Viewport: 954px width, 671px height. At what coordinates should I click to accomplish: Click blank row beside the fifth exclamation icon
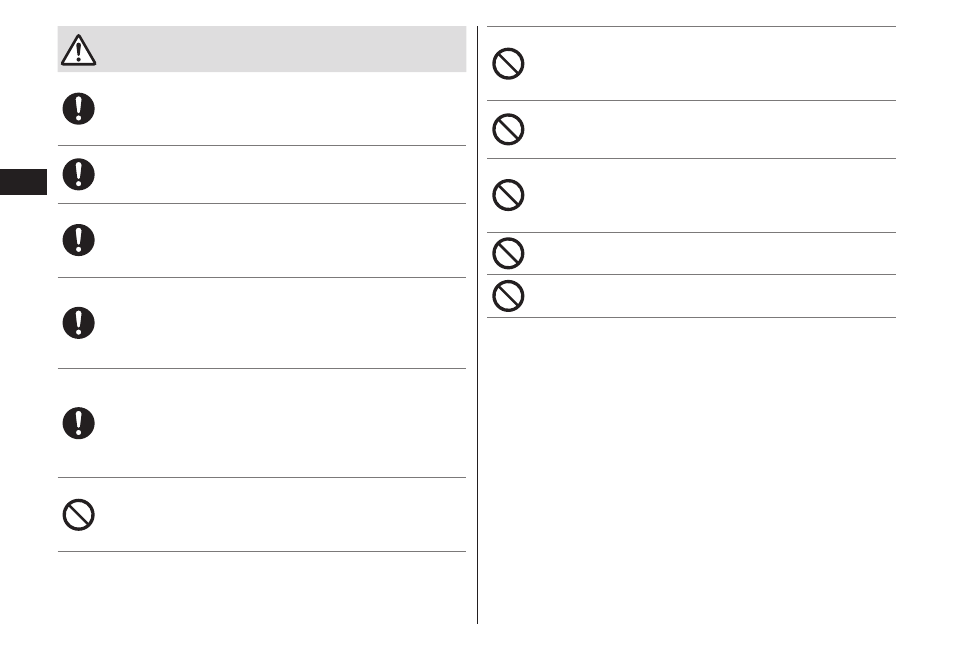262,423
